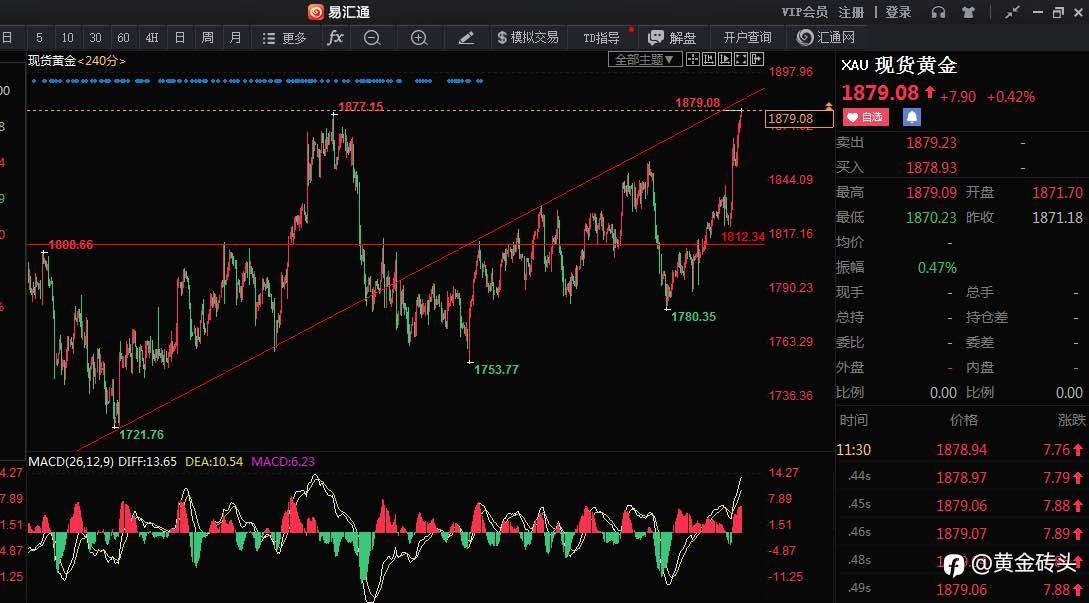This screenshot has height=603, width=1089.
Task: Select the 5-minute timeframe
Action: click(40, 38)
